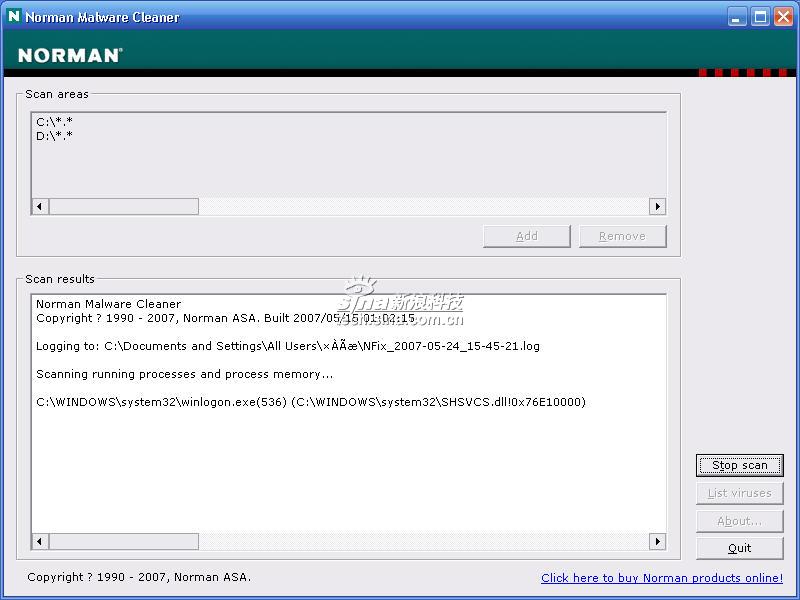Select the D:\*.* scan area entry

pos(54,136)
